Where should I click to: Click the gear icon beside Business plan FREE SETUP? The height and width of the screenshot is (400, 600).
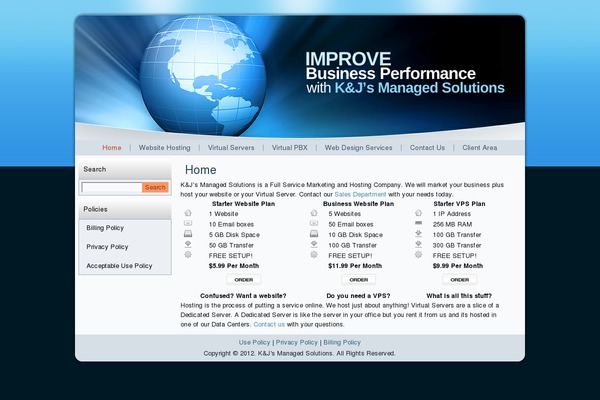coord(314,255)
